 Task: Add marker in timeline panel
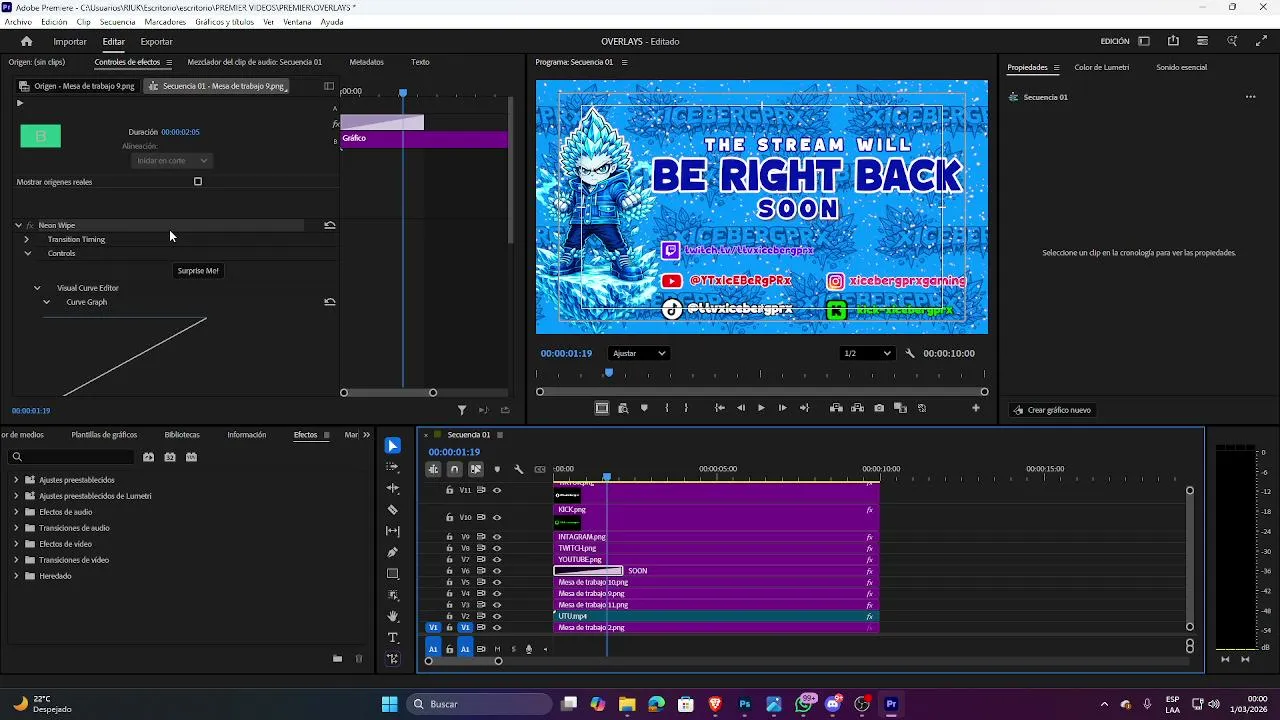[x=497, y=469]
